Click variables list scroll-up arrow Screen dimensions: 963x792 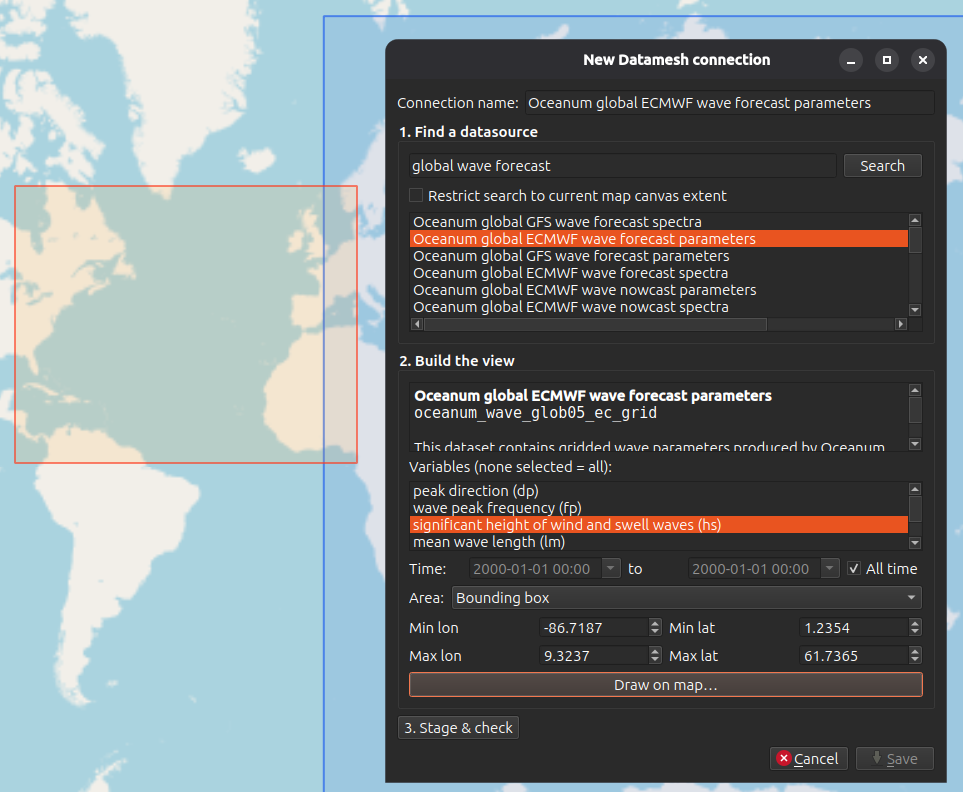coord(915,489)
